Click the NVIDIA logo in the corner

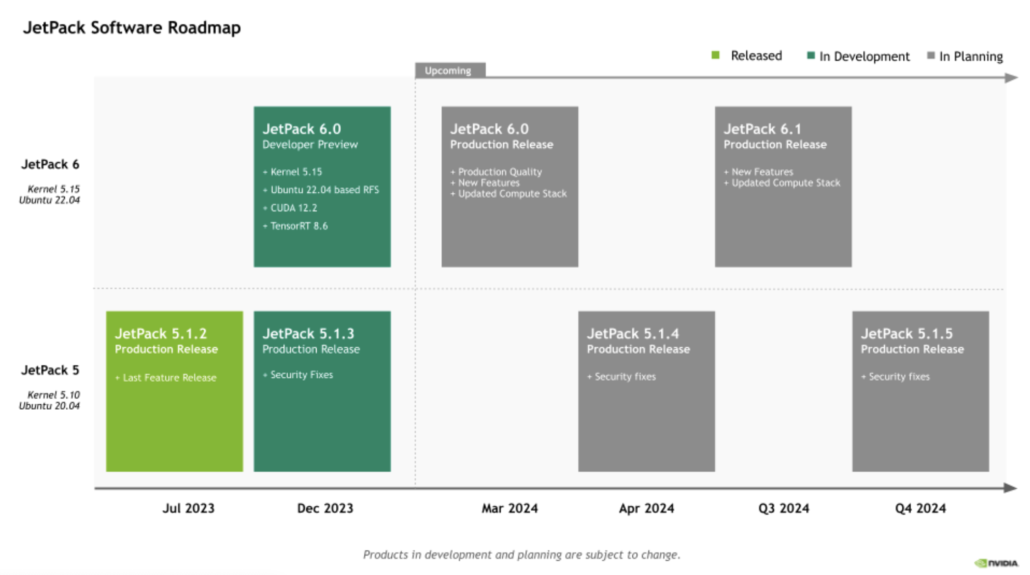(996, 562)
